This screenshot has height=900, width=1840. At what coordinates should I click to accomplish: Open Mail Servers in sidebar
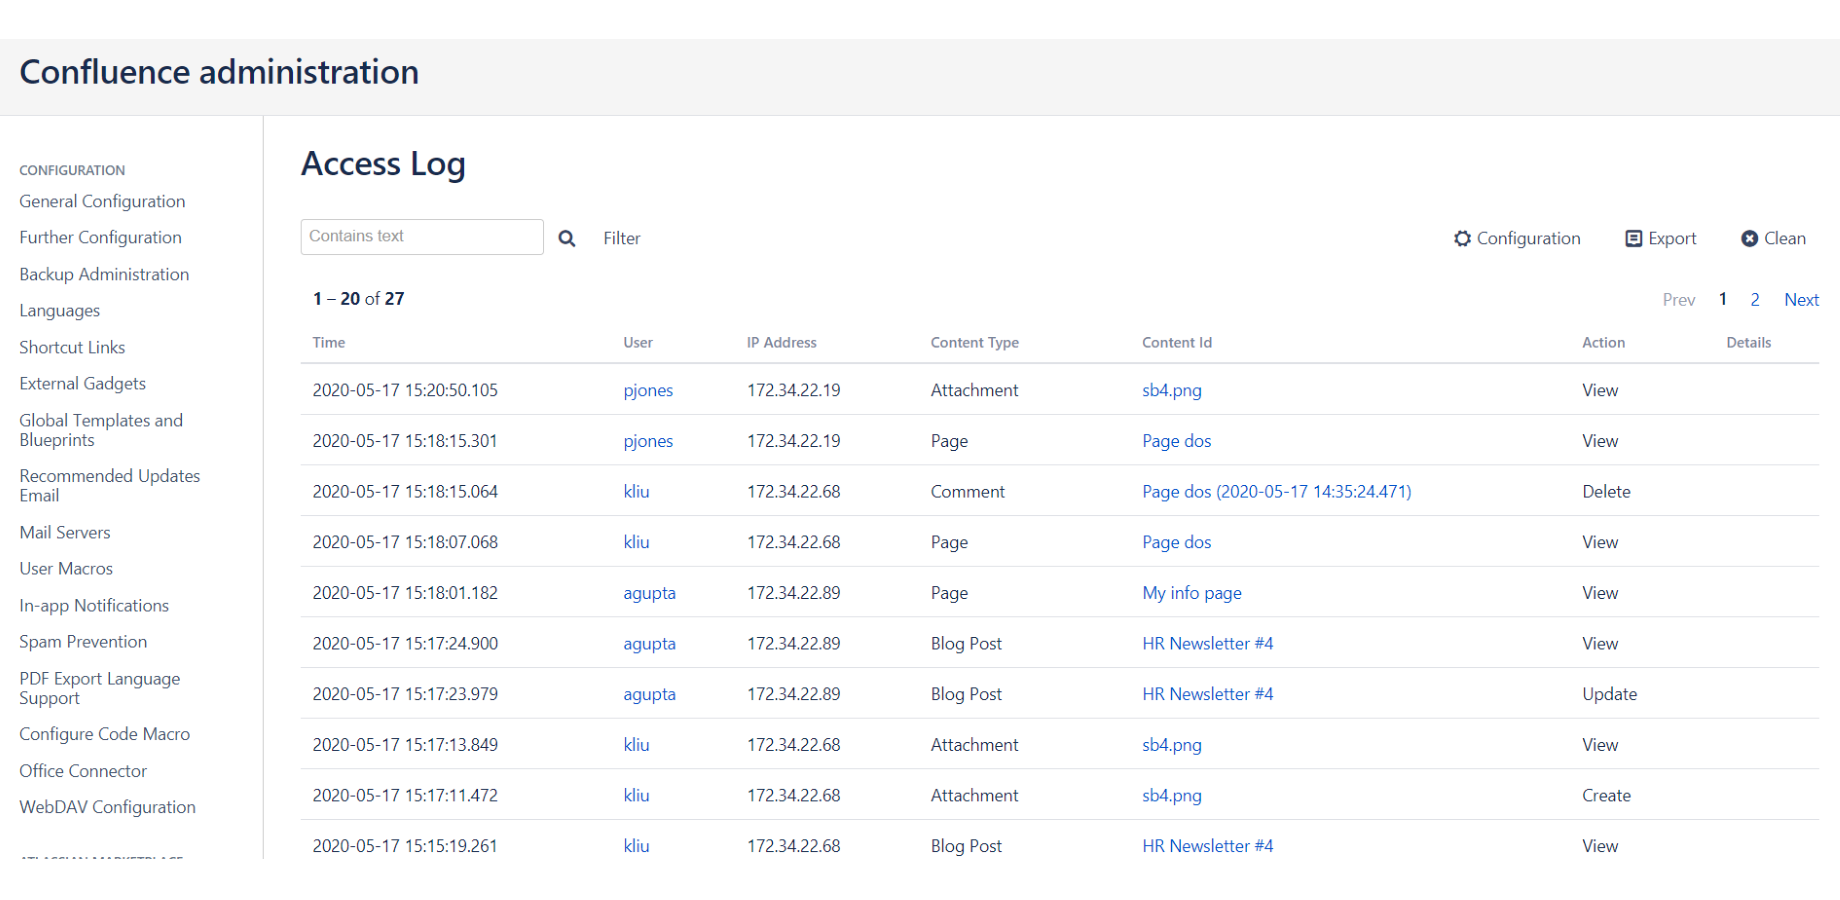coord(64,532)
